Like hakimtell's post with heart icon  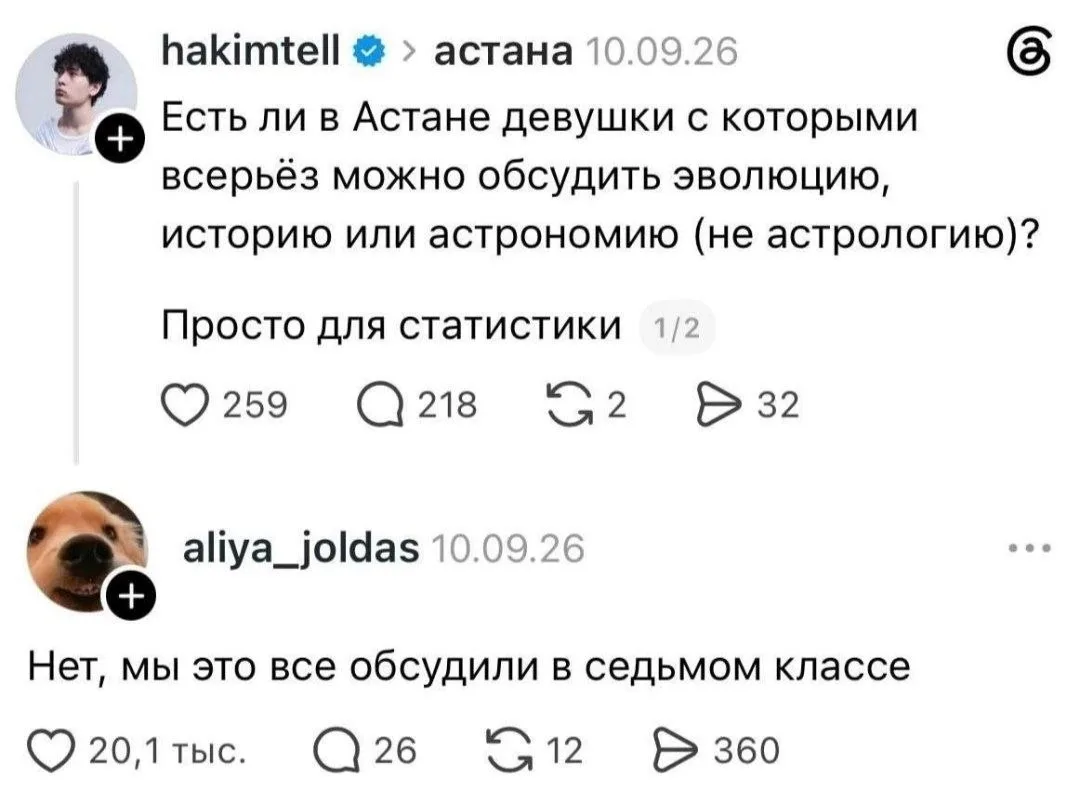(185, 405)
